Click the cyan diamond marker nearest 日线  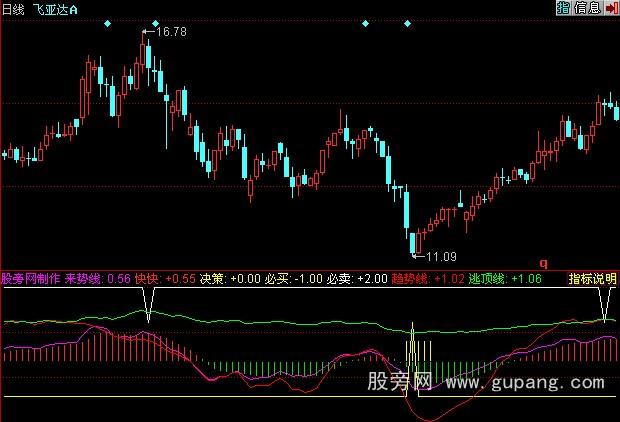106,22
